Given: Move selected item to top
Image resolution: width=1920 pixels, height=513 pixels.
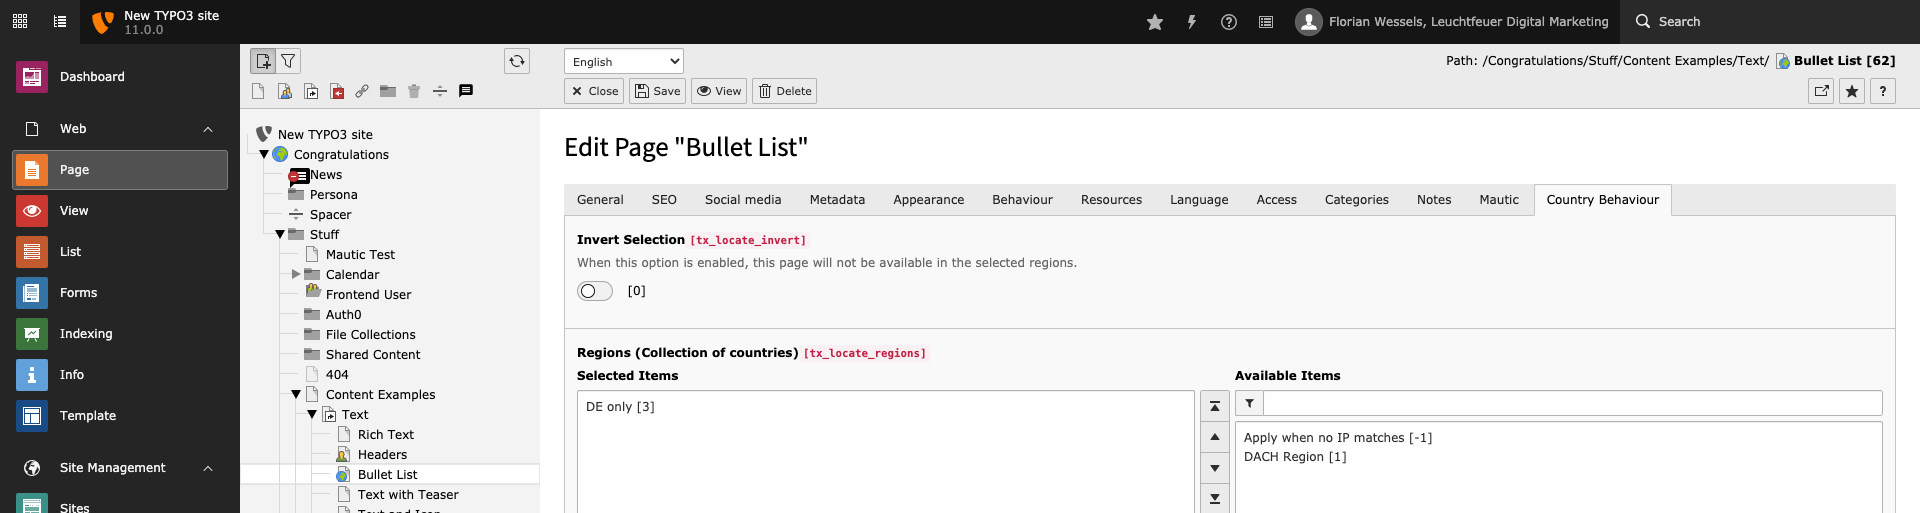Looking at the screenshot, I should (1215, 406).
